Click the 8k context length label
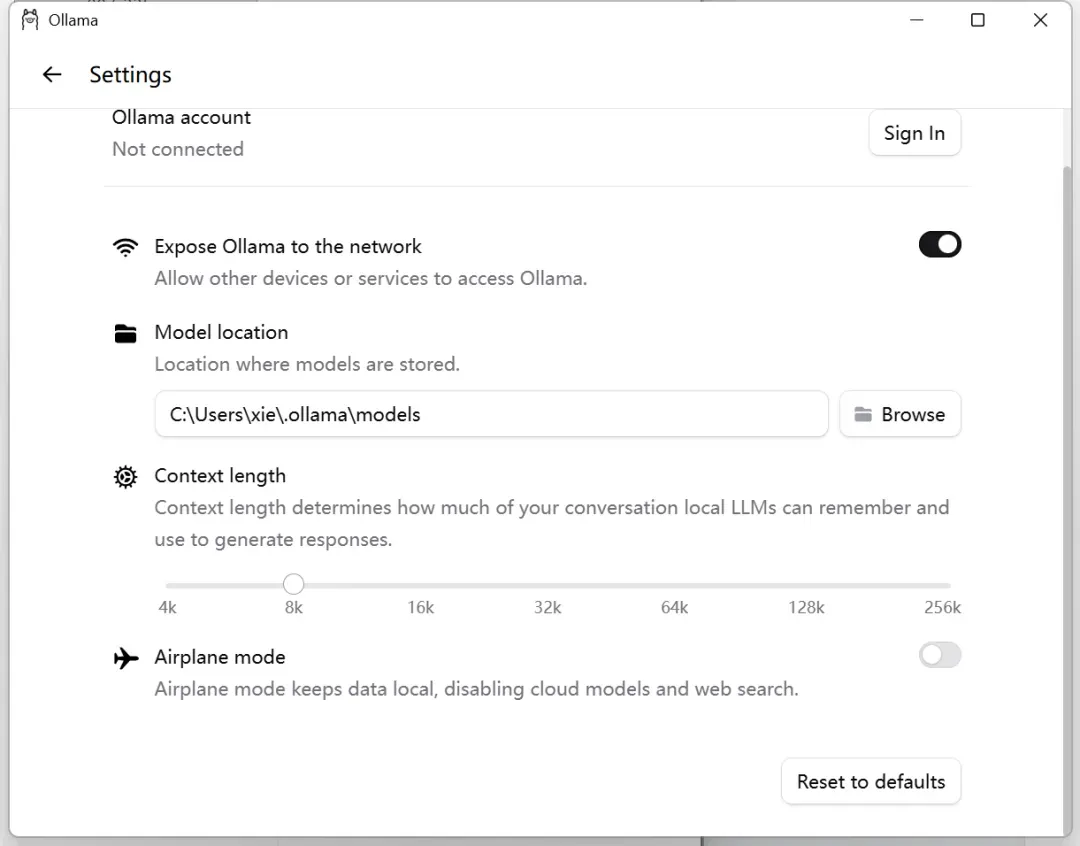This screenshot has width=1080, height=846. pos(293,607)
